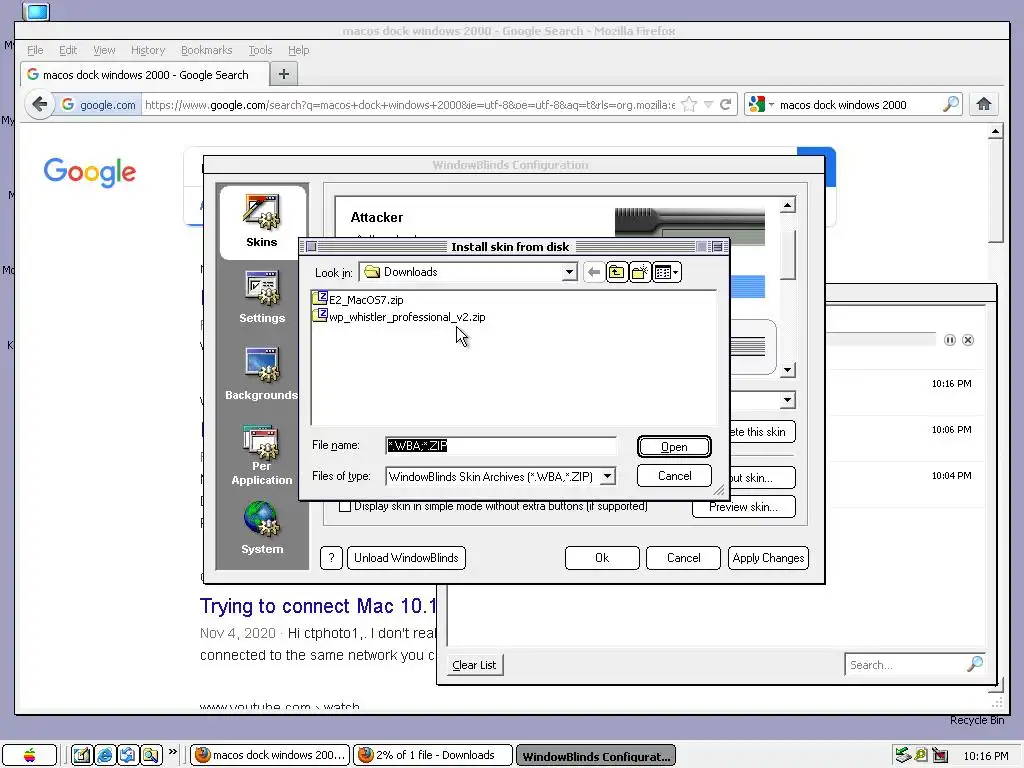Click the Preview skin button
This screenshot has height=768, width=1024.
point(744,507)
